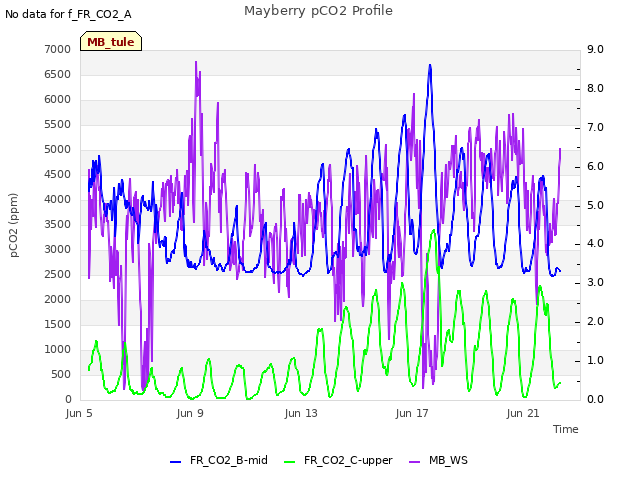Click the 2.0 right axis value

click(595, 321)
